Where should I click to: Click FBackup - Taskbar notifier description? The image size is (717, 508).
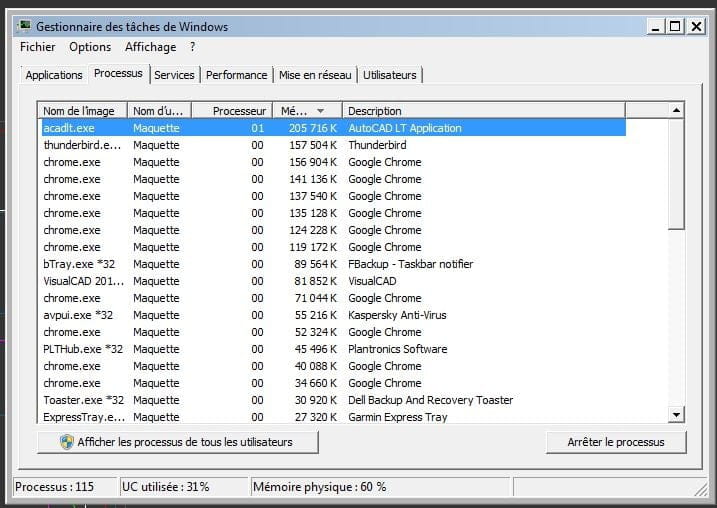[410, 264]
